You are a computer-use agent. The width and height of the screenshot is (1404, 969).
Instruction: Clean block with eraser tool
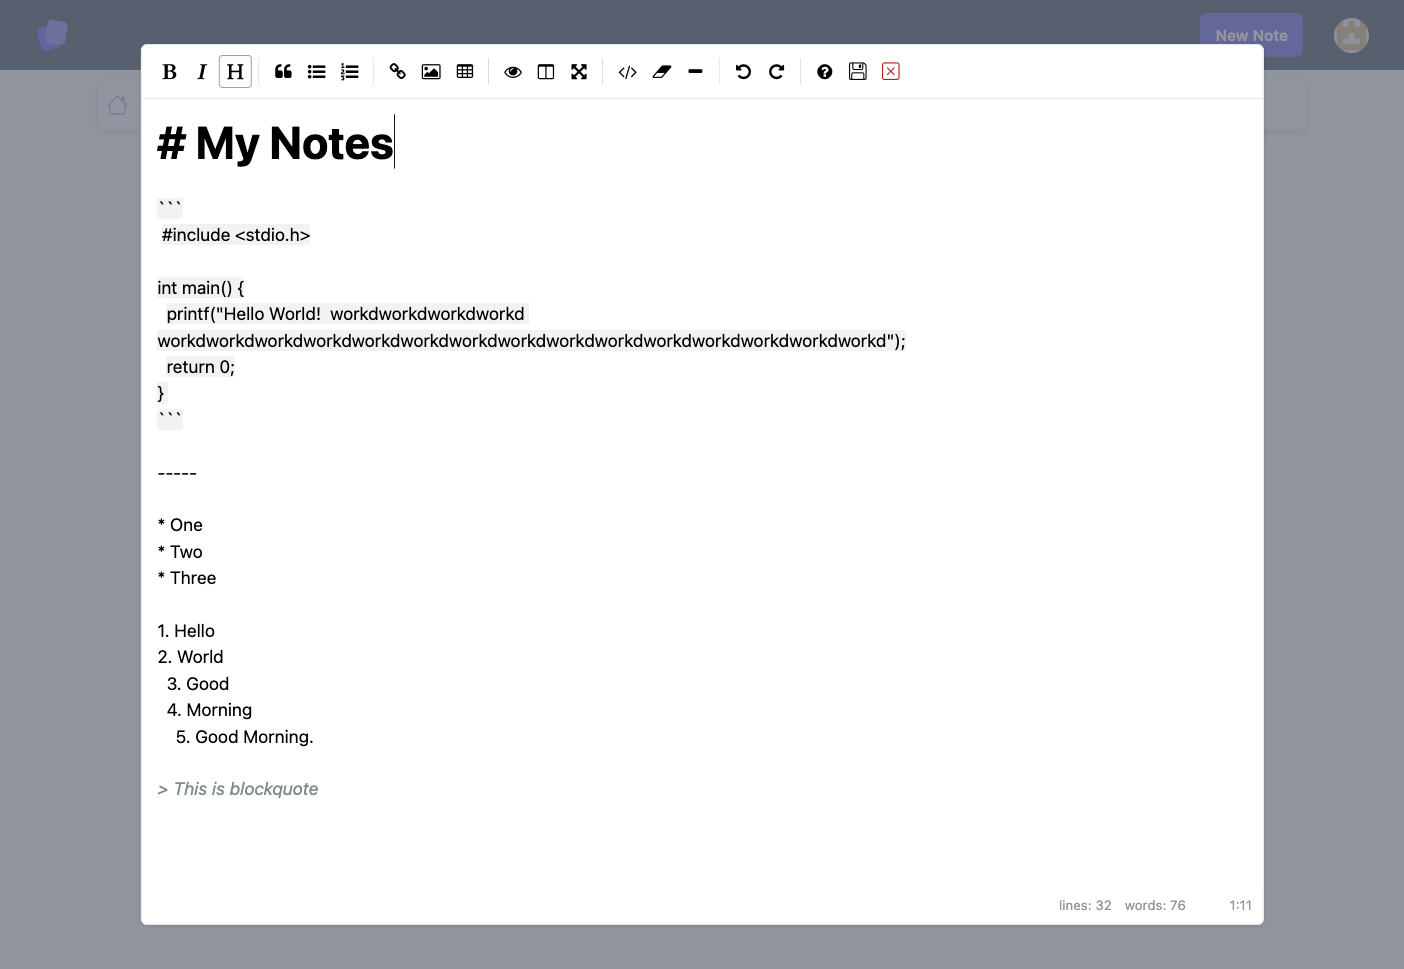coord(662,72)
